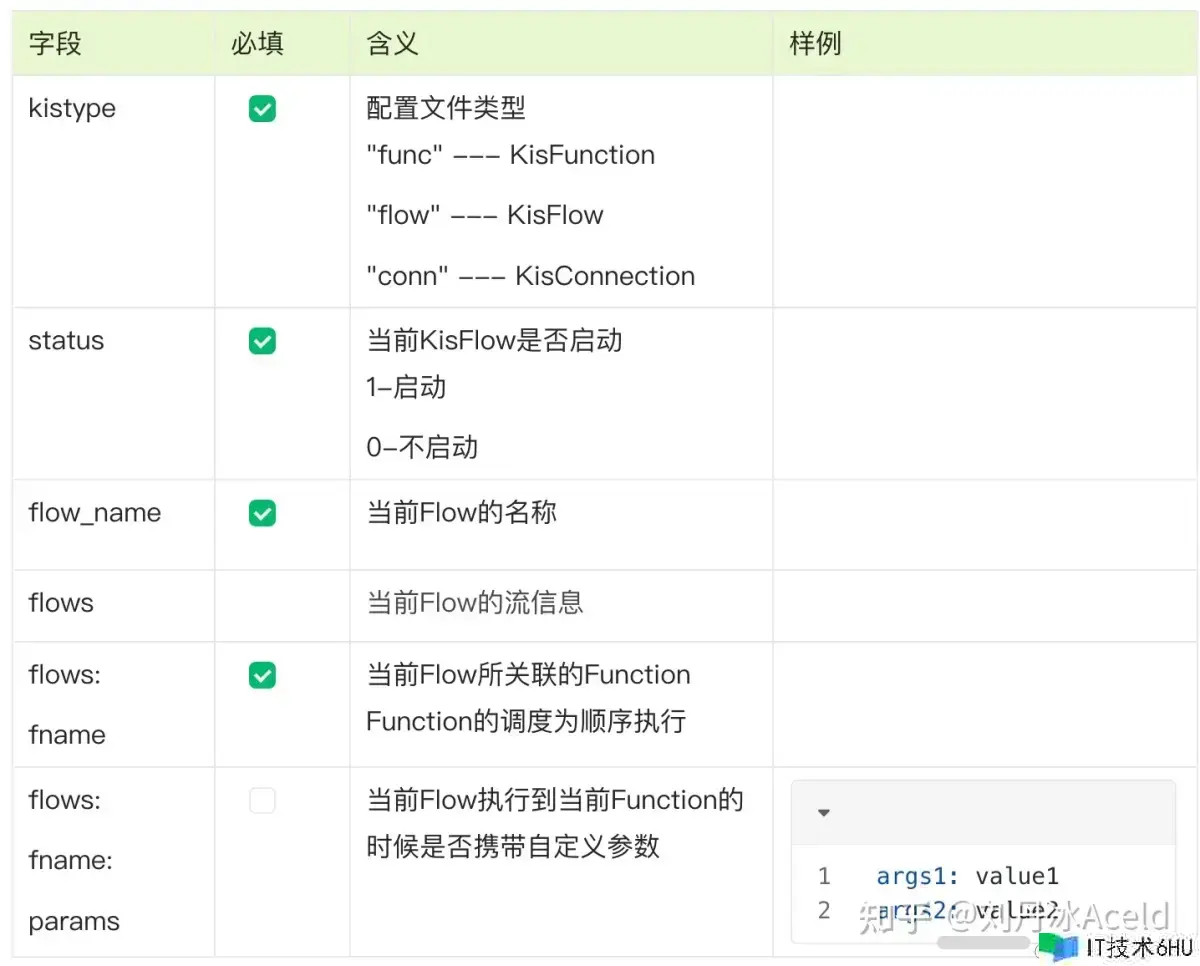This screenshot has height=966, width=1200.
Task: Select the kistype field name cell
Action: (72, 108)
